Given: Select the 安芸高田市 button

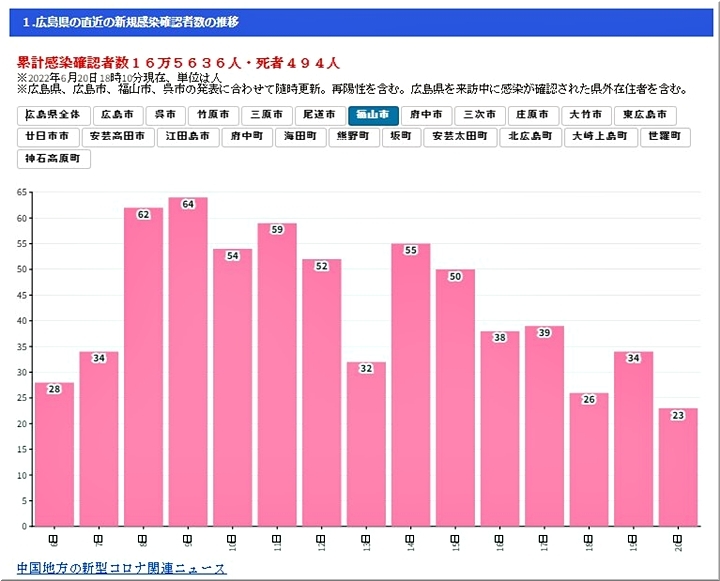Looking at the screenshot, I should click(x=120, y=137).
